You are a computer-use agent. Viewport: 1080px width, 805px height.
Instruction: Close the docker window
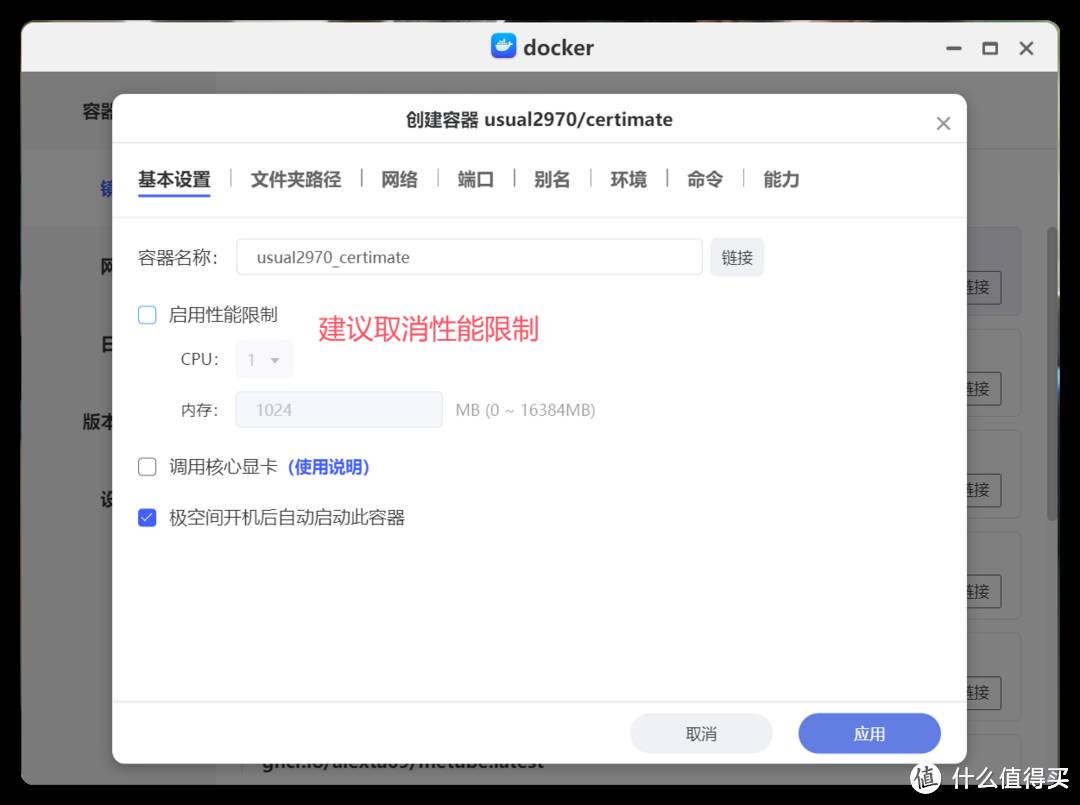[1026, 48]
